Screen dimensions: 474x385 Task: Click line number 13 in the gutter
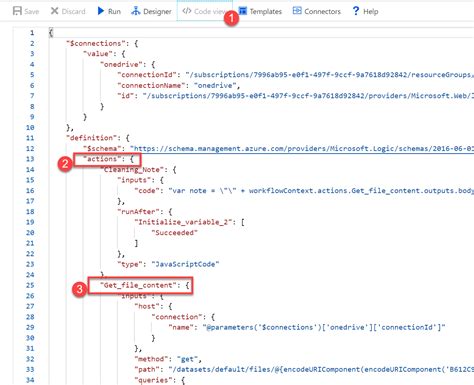30,159
